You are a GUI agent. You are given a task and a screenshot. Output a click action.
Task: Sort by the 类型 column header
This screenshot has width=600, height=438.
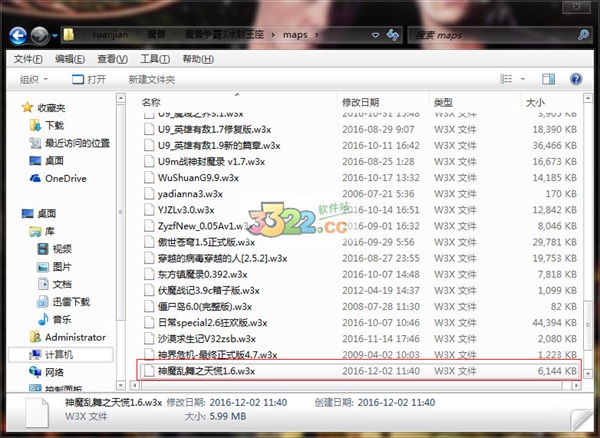pos(443,102)
